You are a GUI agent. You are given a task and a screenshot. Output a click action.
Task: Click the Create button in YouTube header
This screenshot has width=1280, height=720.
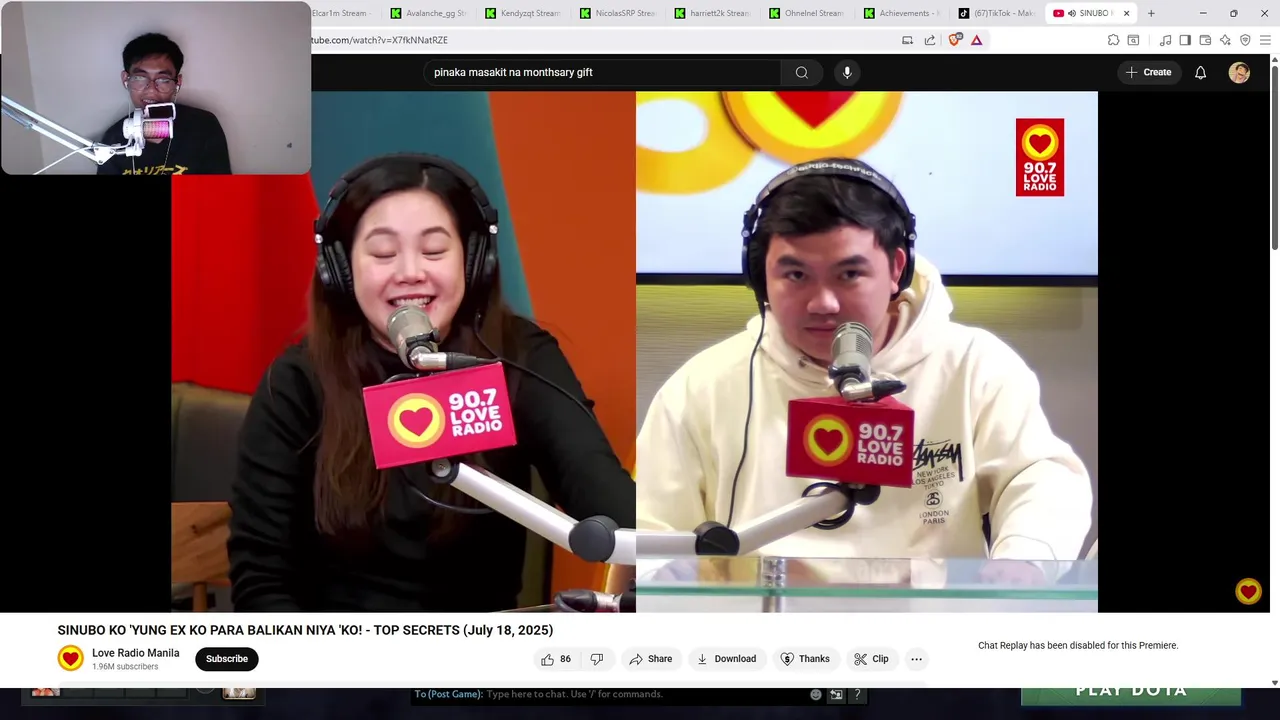[1148, 72]
